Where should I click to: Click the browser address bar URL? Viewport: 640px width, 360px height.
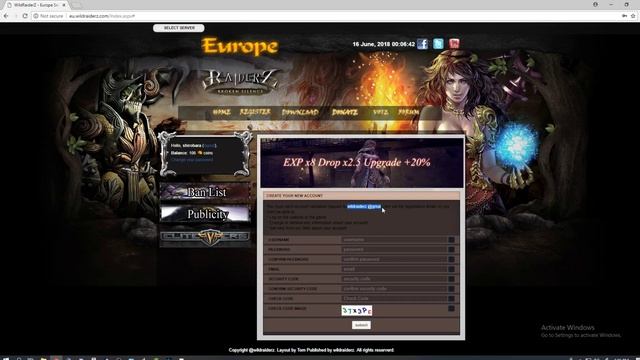(x=102, y=16)
